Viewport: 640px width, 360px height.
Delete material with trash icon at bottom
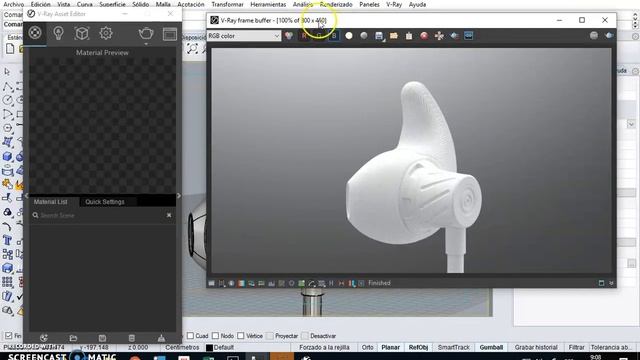131,338
